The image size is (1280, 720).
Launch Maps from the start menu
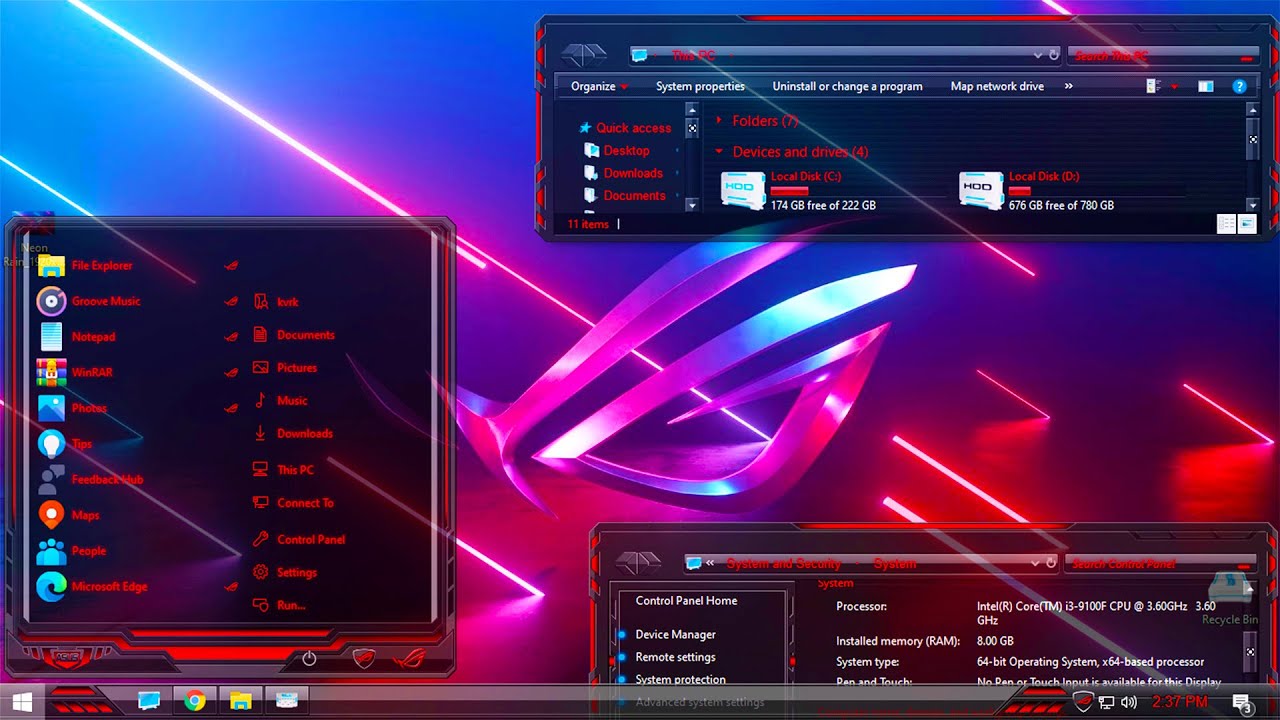[85, 515]
